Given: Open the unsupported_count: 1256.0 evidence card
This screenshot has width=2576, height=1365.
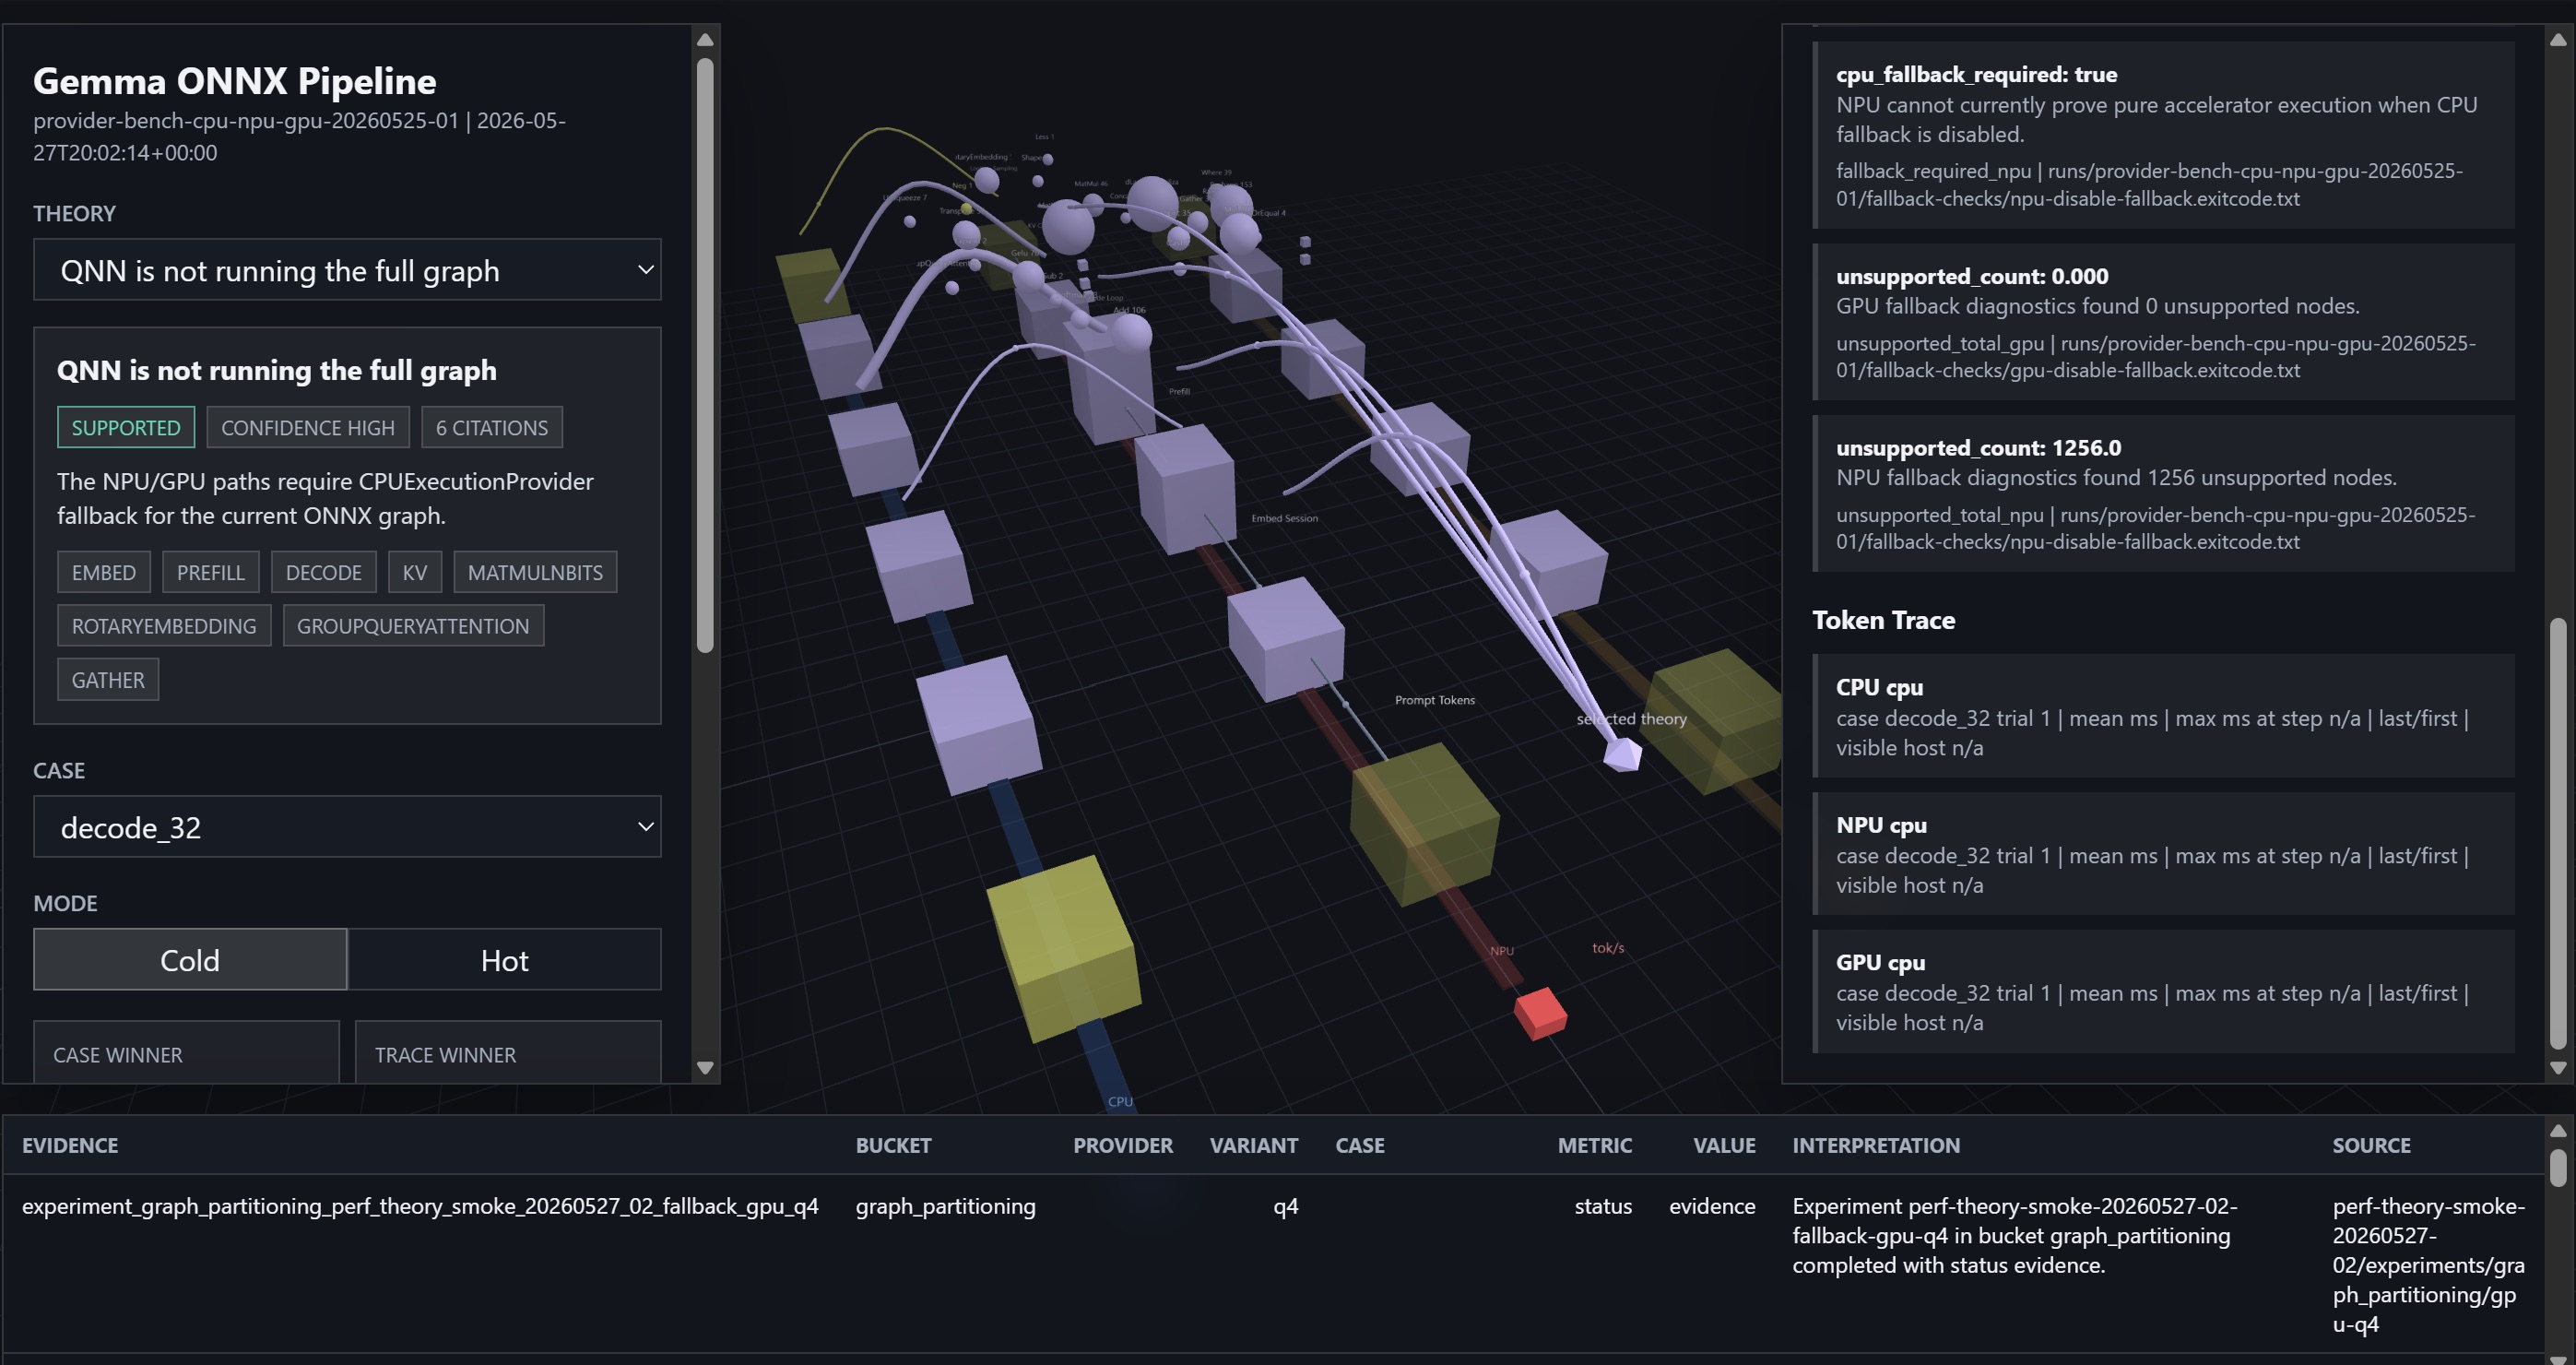Looking at the screenshot, I should pos(2163,494).
